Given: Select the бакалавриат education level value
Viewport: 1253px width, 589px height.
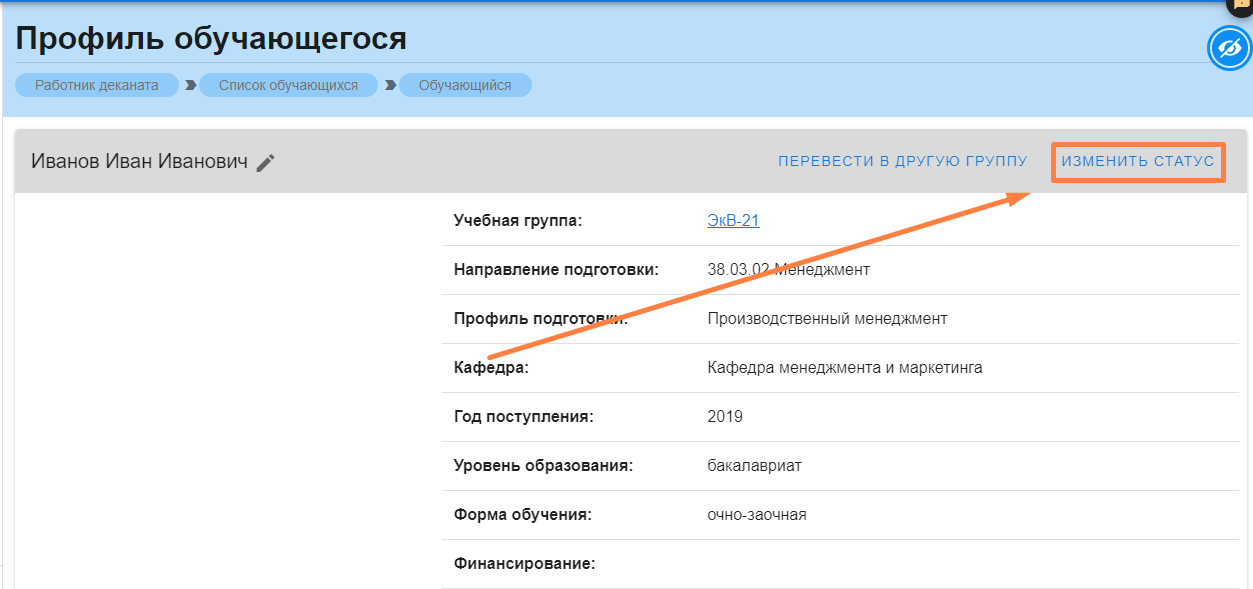Looking at the screenshot, I should pos(754,466).
